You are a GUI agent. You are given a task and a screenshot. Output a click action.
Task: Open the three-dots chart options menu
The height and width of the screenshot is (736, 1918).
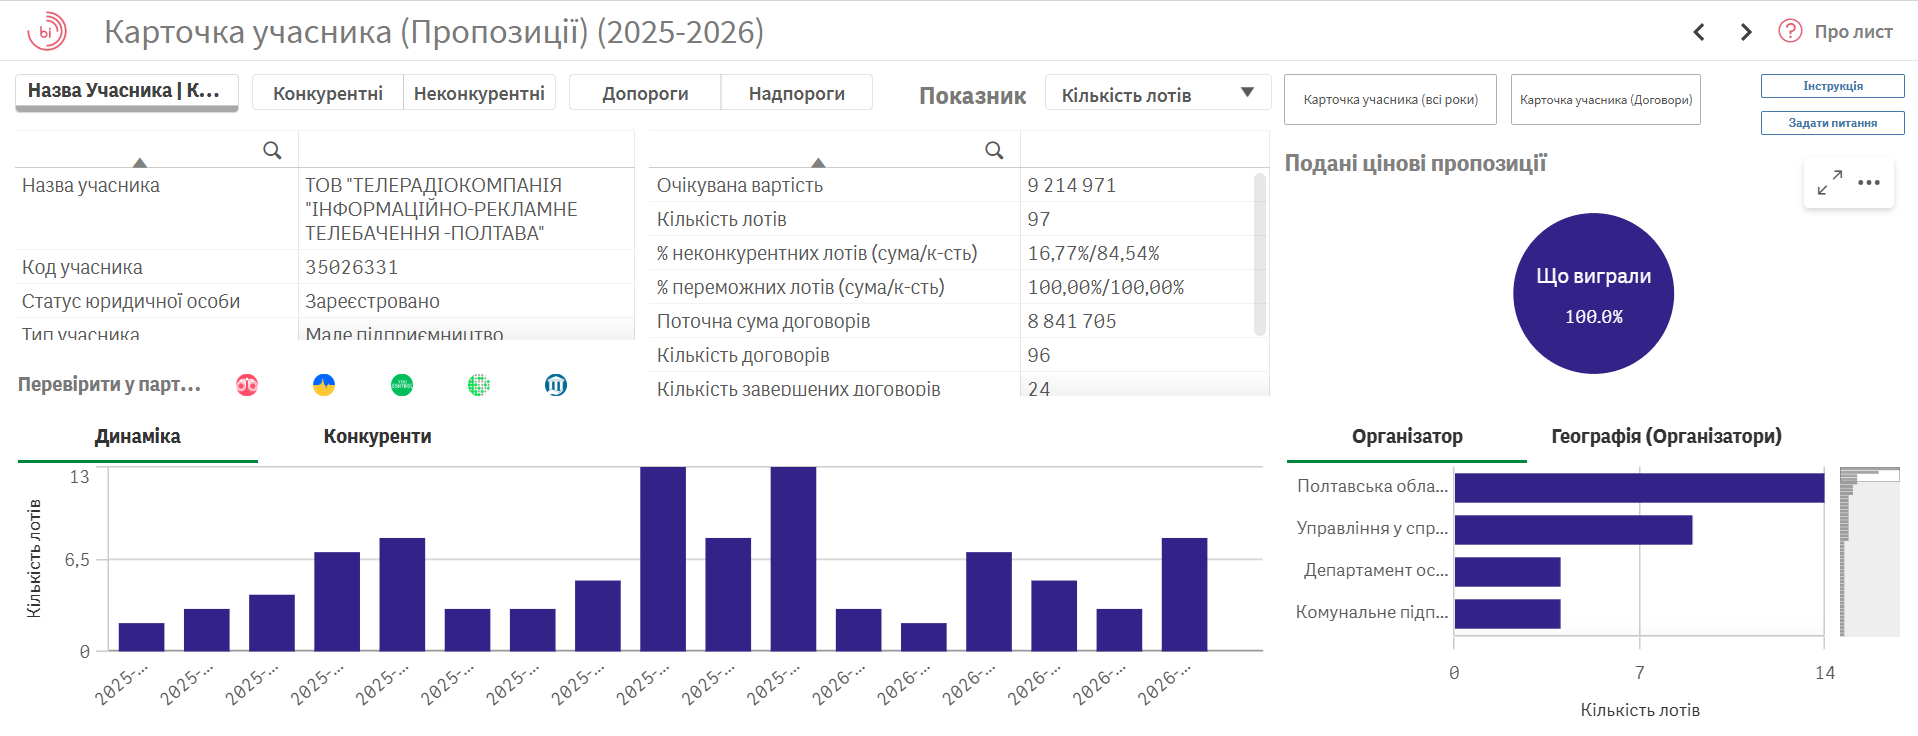coord(1869,182)
